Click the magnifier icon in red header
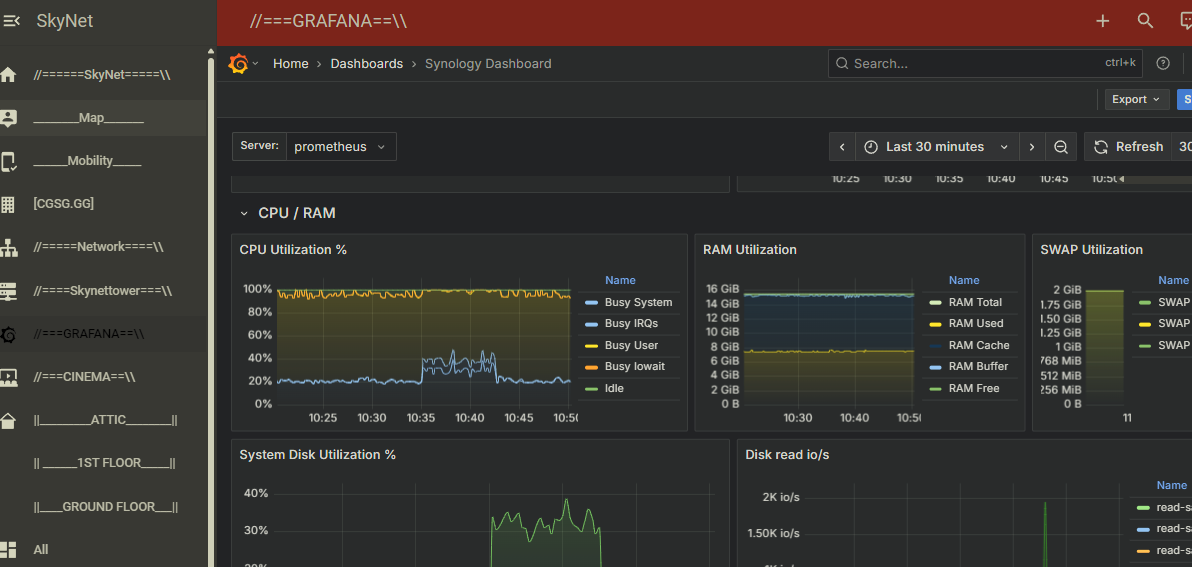Viewport: 1192px width, 567px height. tap(1146, 21)
